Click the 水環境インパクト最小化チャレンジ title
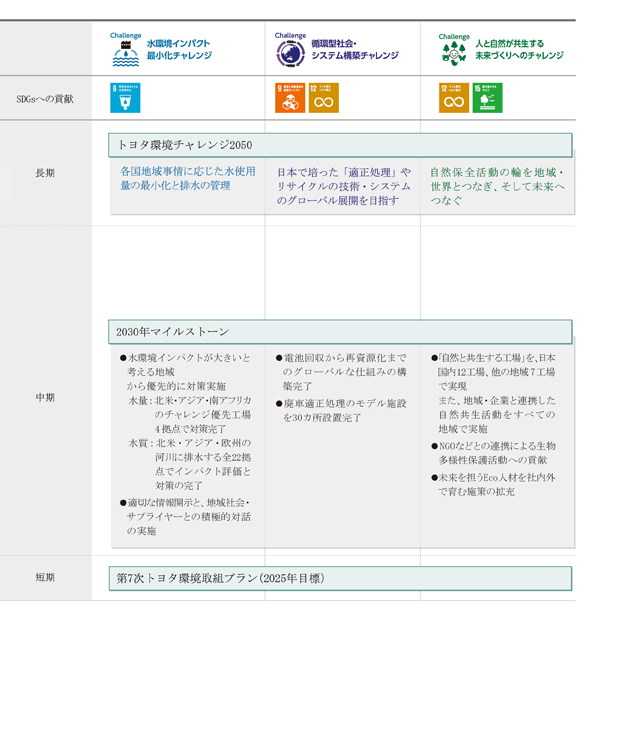640x732 pixels. tap(179, 49)
